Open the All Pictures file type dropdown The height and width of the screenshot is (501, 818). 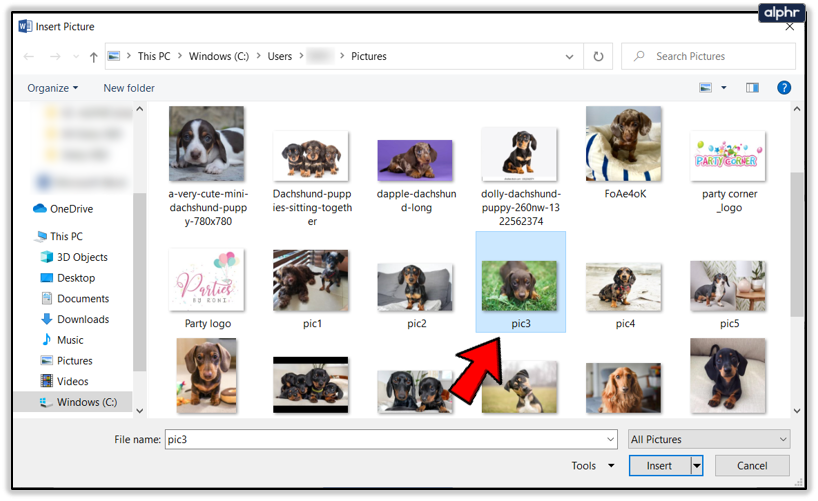tap(709, 439)
